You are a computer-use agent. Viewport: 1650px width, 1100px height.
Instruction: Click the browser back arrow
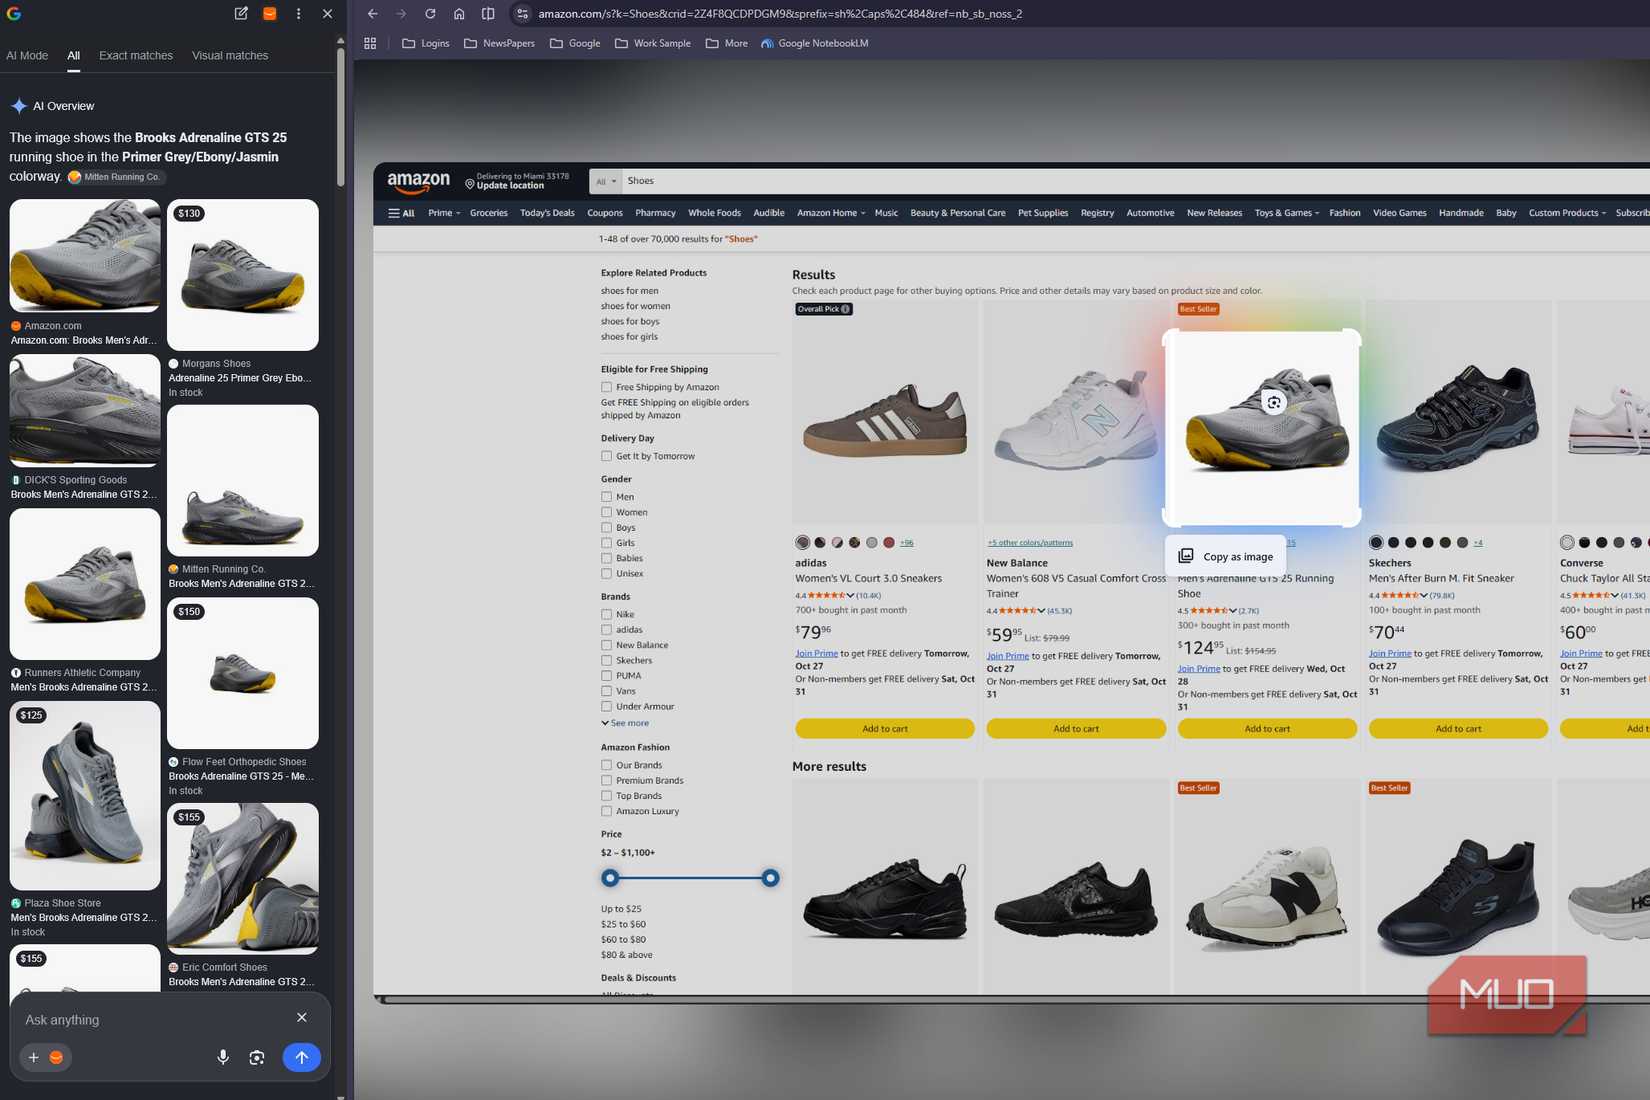coord(372,14)
